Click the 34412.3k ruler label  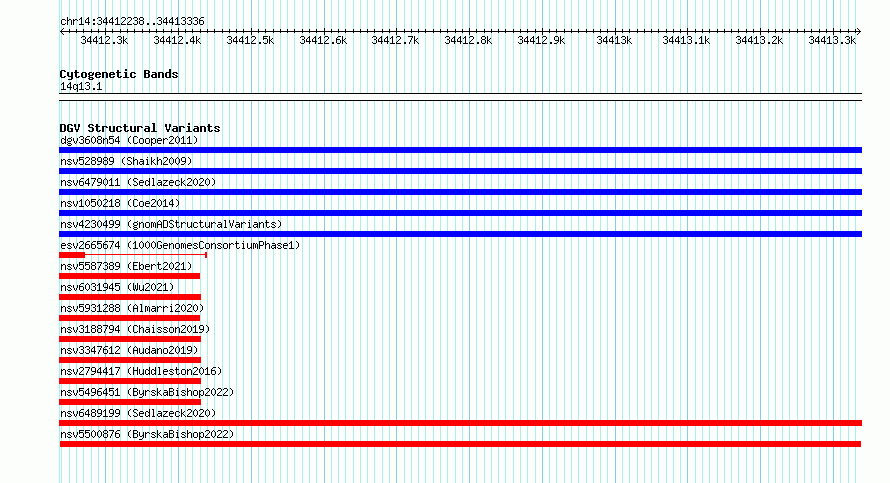[104, 40]
